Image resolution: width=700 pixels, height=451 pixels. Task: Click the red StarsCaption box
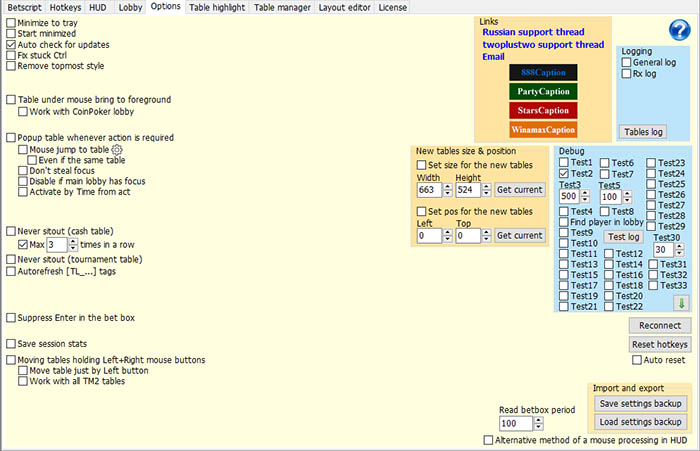point(542,111)
